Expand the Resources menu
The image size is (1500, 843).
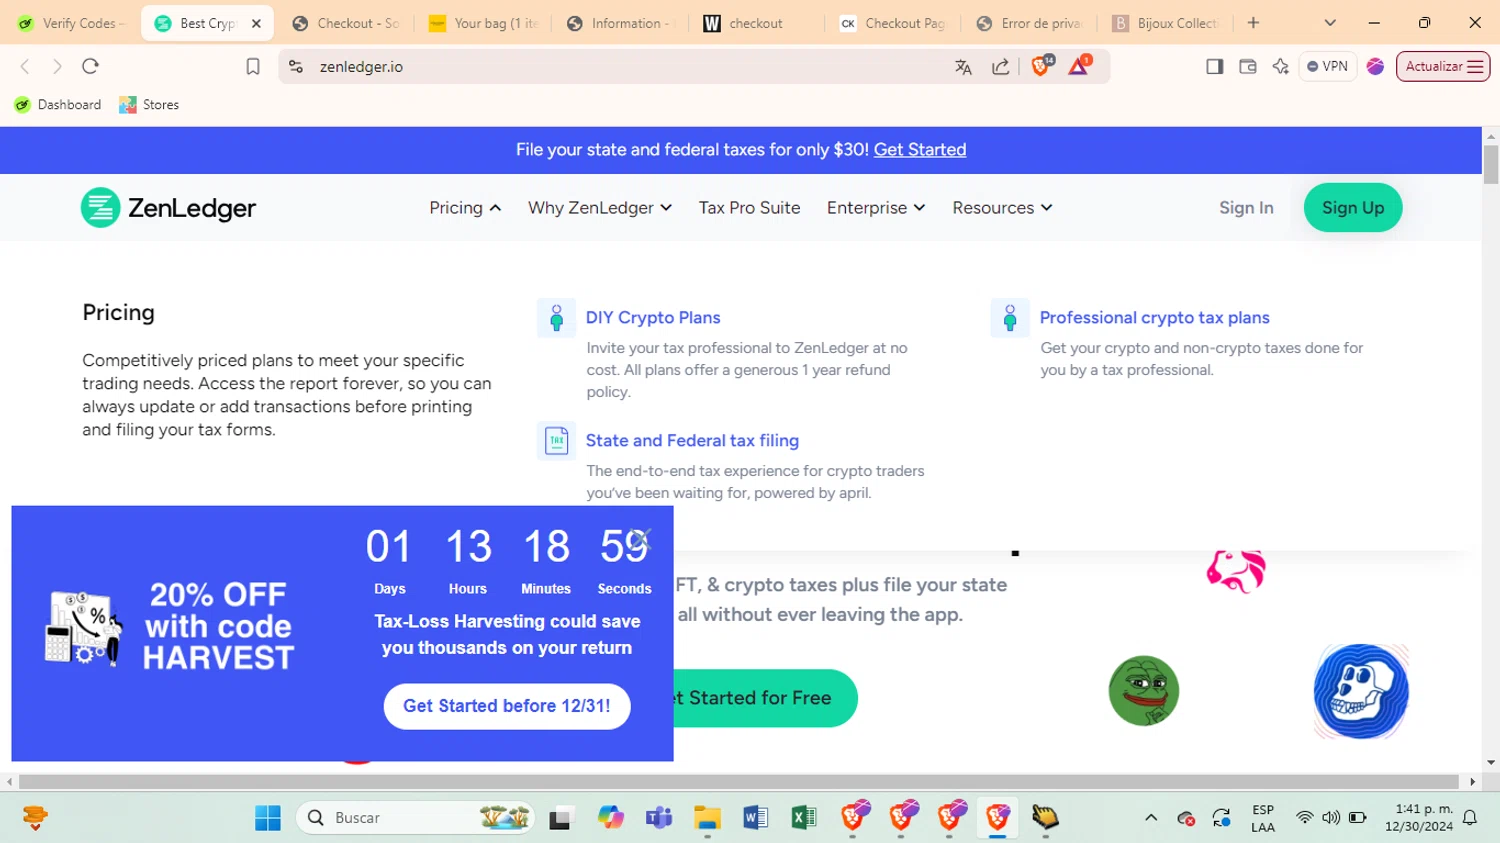pyautogui.click(x=1002, y=208)
